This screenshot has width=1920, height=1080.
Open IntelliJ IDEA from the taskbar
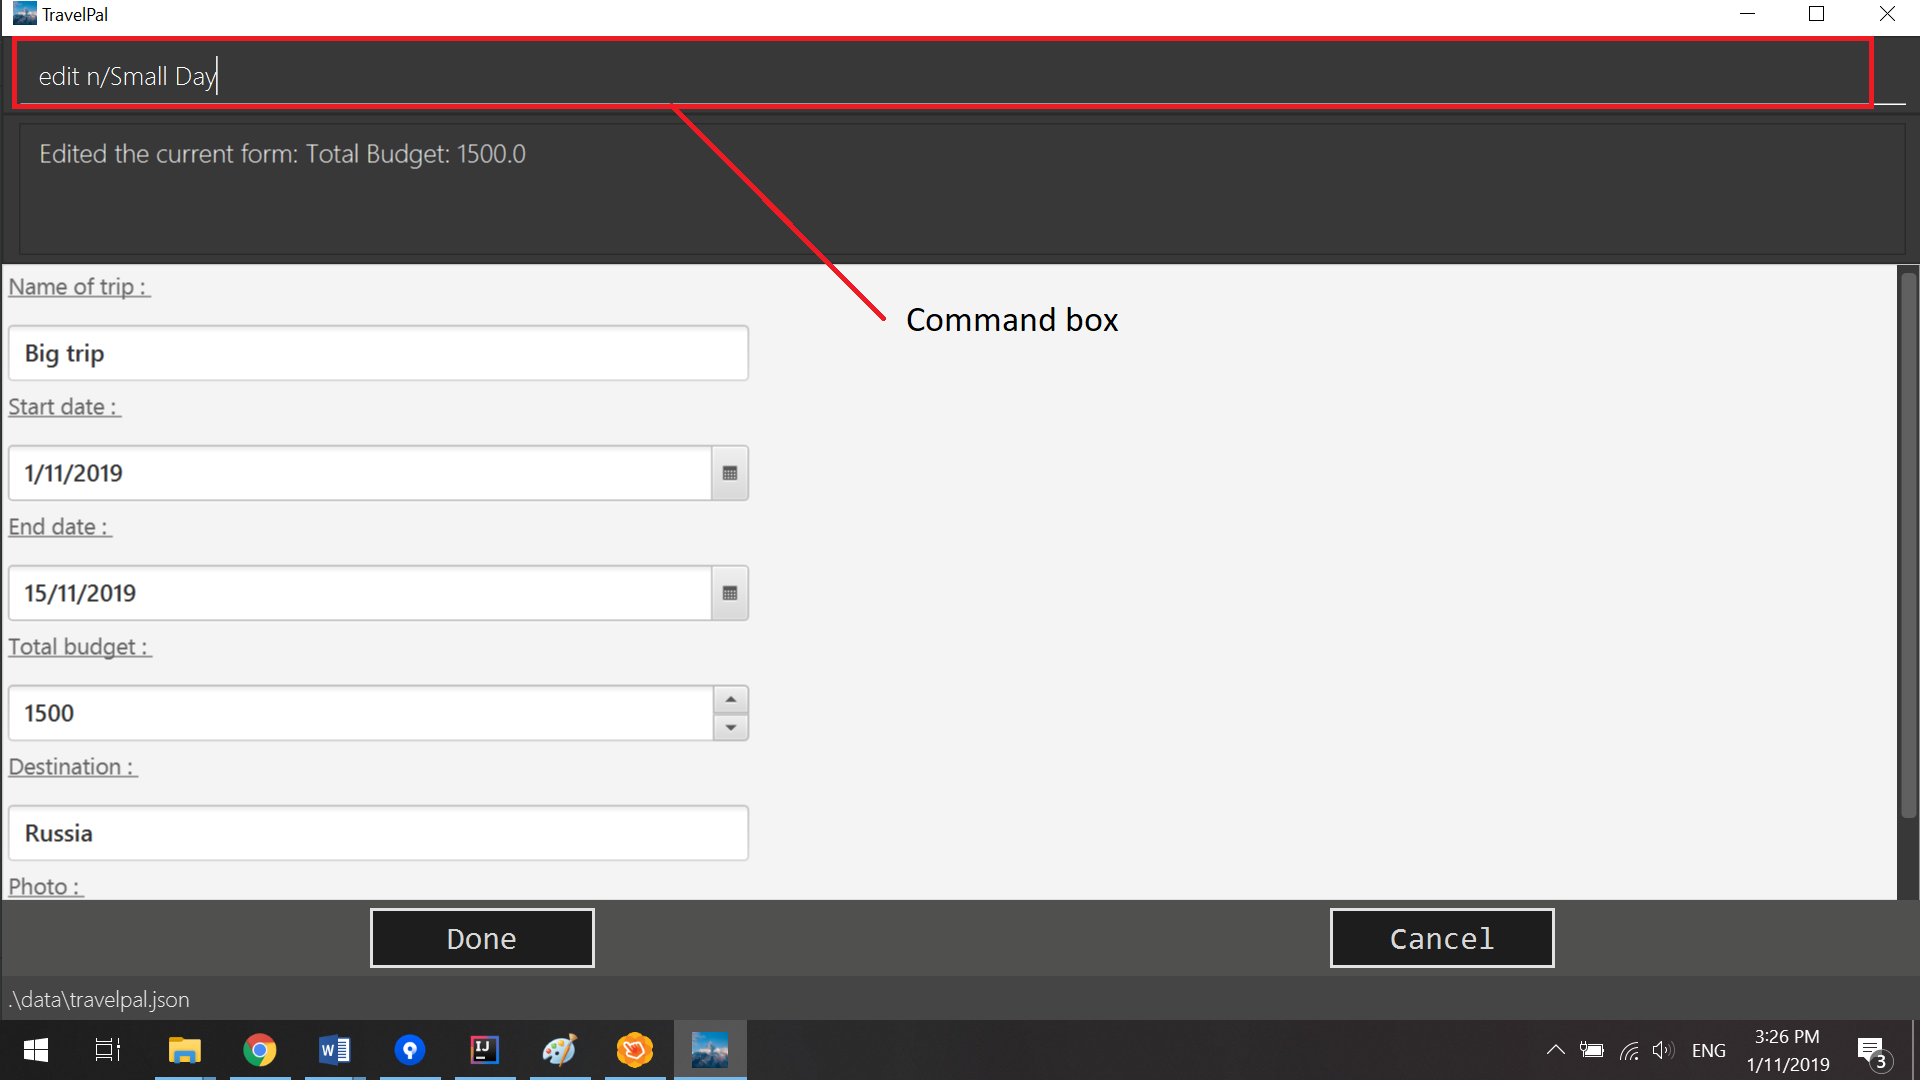485,1050
